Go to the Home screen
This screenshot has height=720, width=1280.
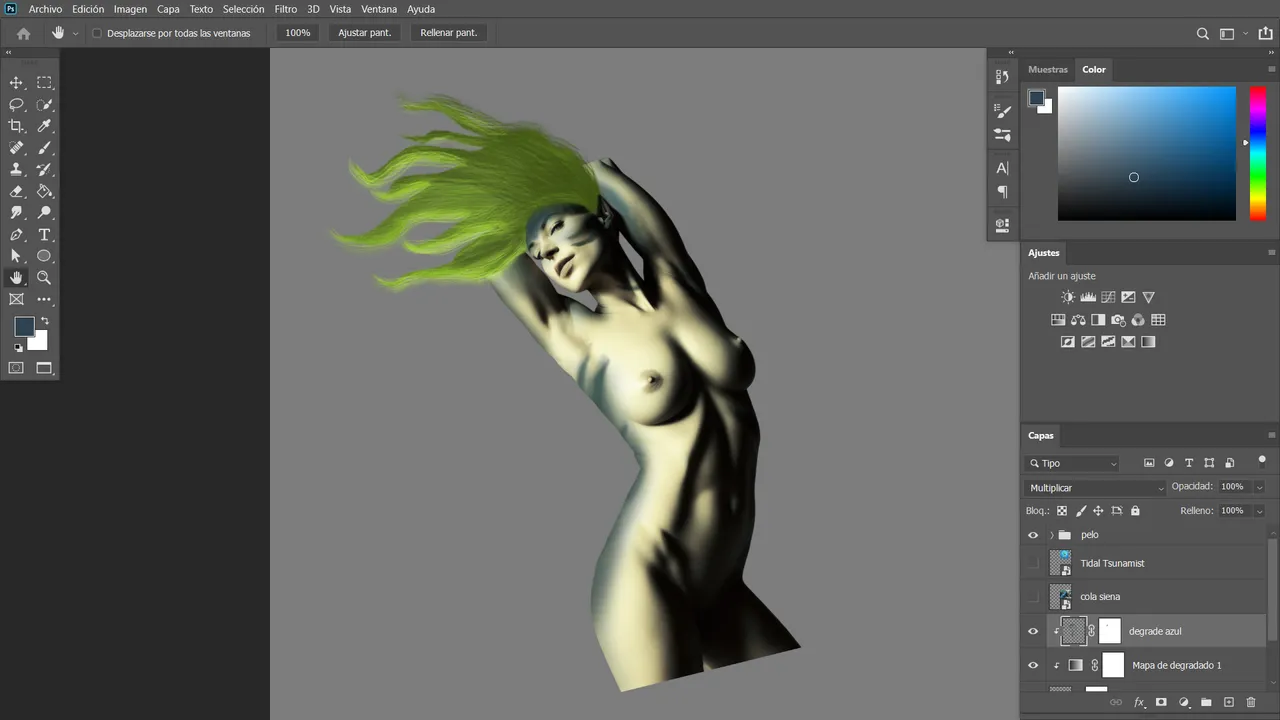click(x=24, y=33)
